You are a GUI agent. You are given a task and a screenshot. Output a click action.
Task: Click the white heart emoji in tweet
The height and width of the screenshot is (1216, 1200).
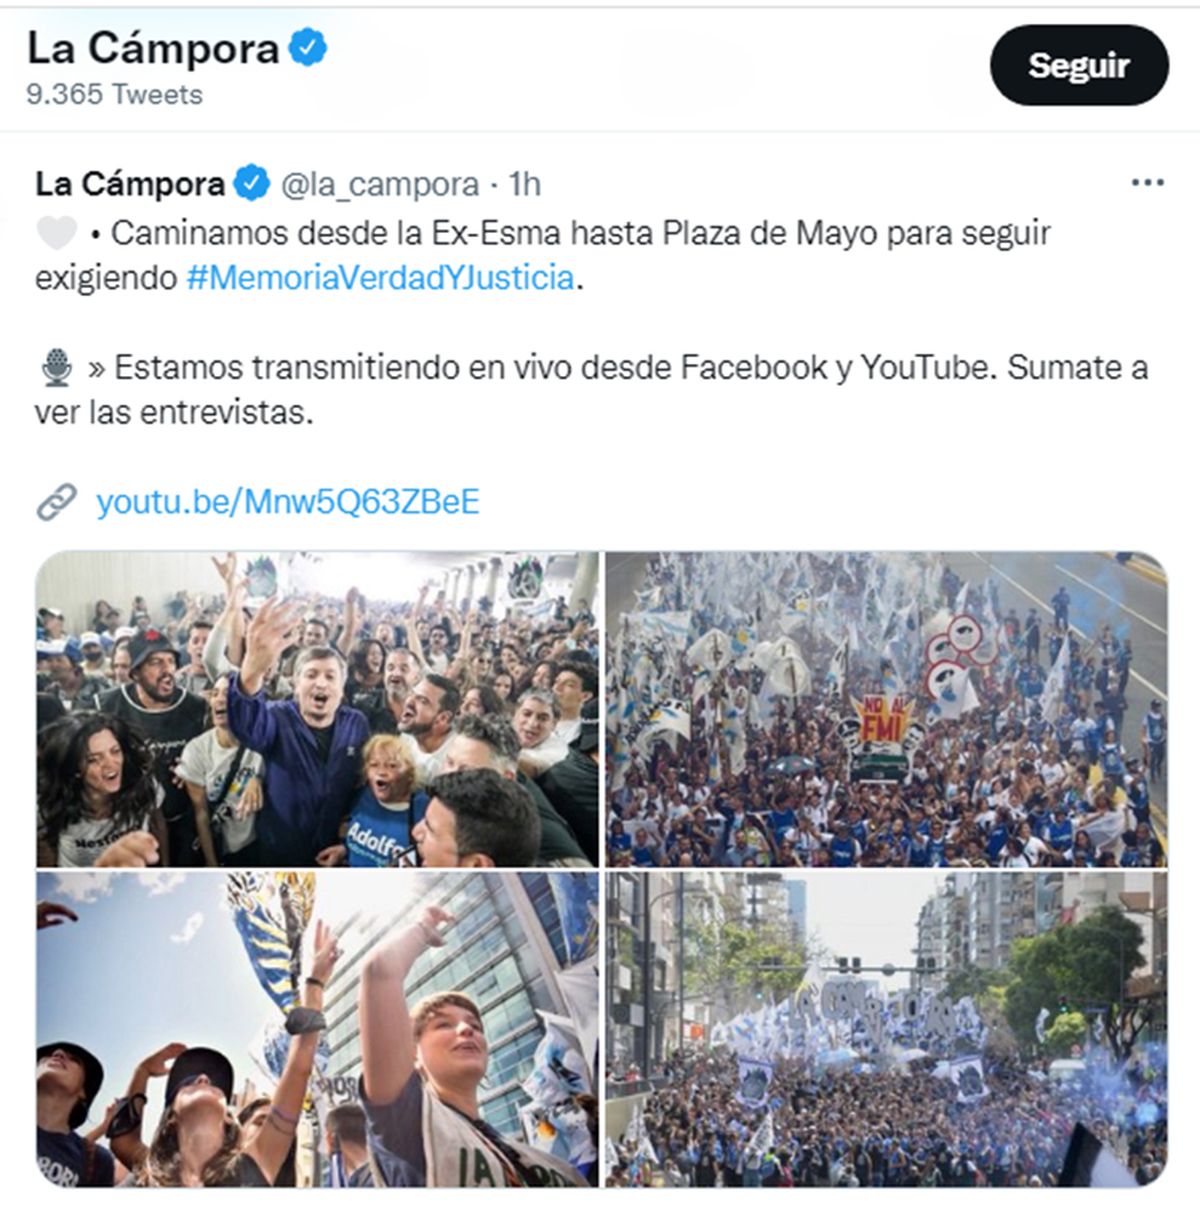[57, 233]
